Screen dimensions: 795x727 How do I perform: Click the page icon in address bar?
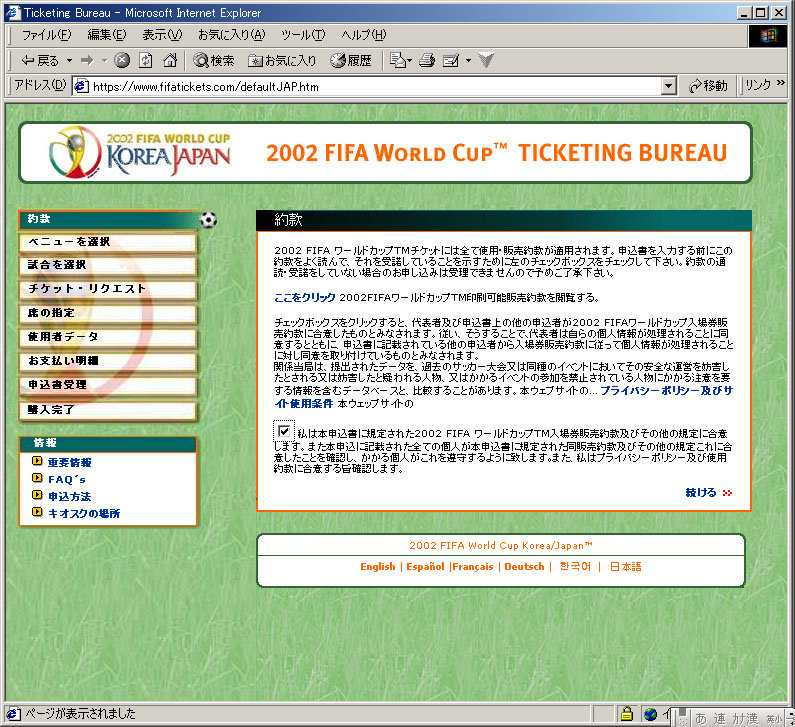[82, 87]
